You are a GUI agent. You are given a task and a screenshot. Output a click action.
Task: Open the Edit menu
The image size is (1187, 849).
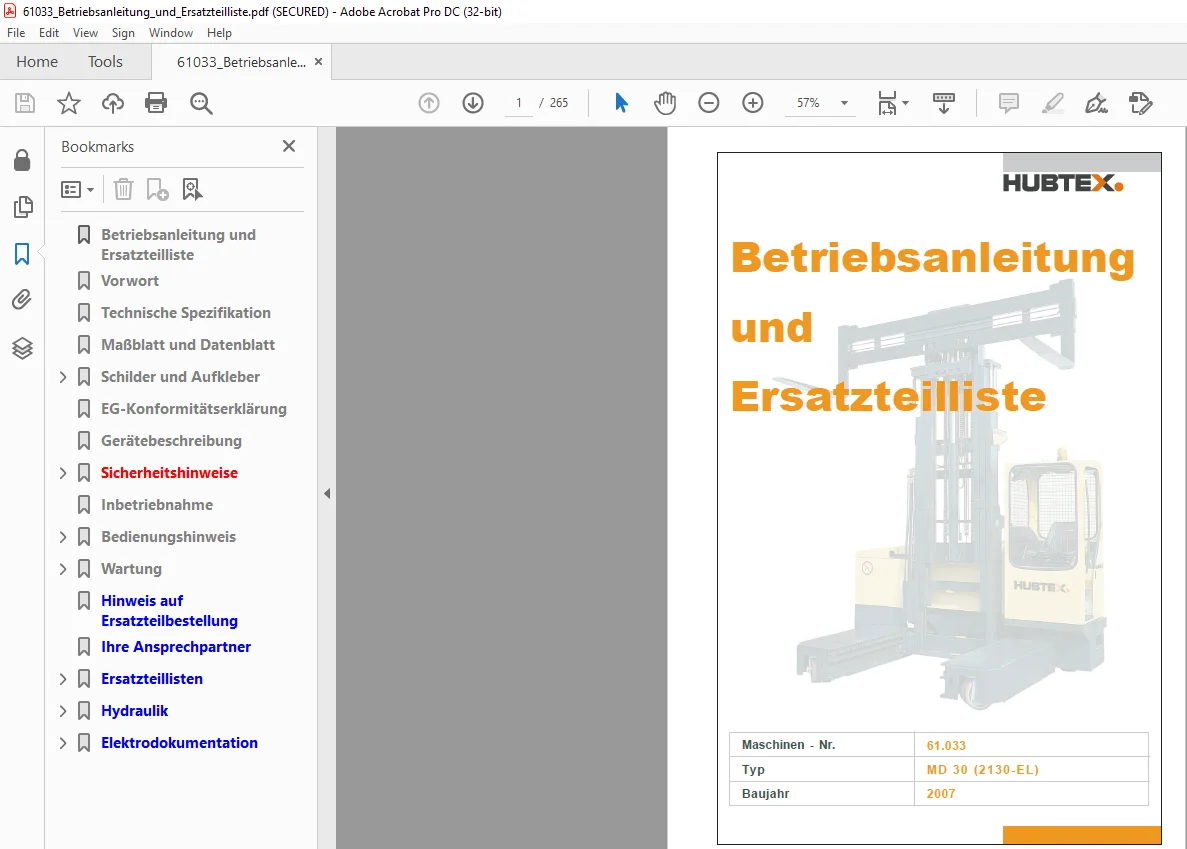(x=49, y=33)
